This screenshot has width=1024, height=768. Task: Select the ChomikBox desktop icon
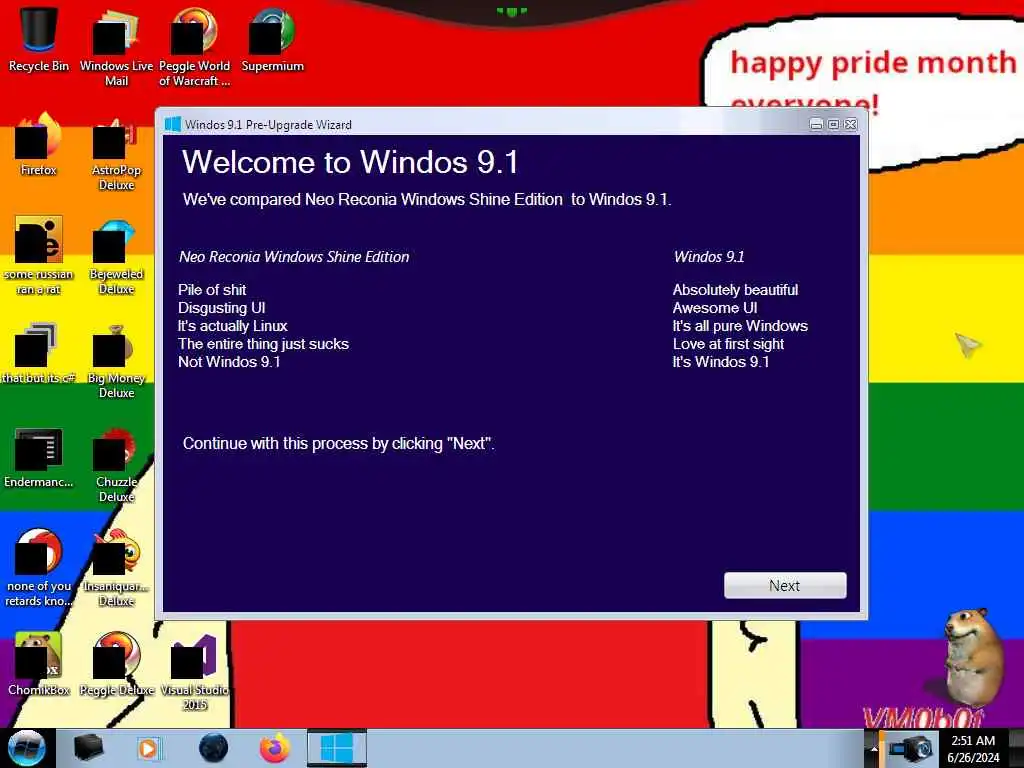39,664
